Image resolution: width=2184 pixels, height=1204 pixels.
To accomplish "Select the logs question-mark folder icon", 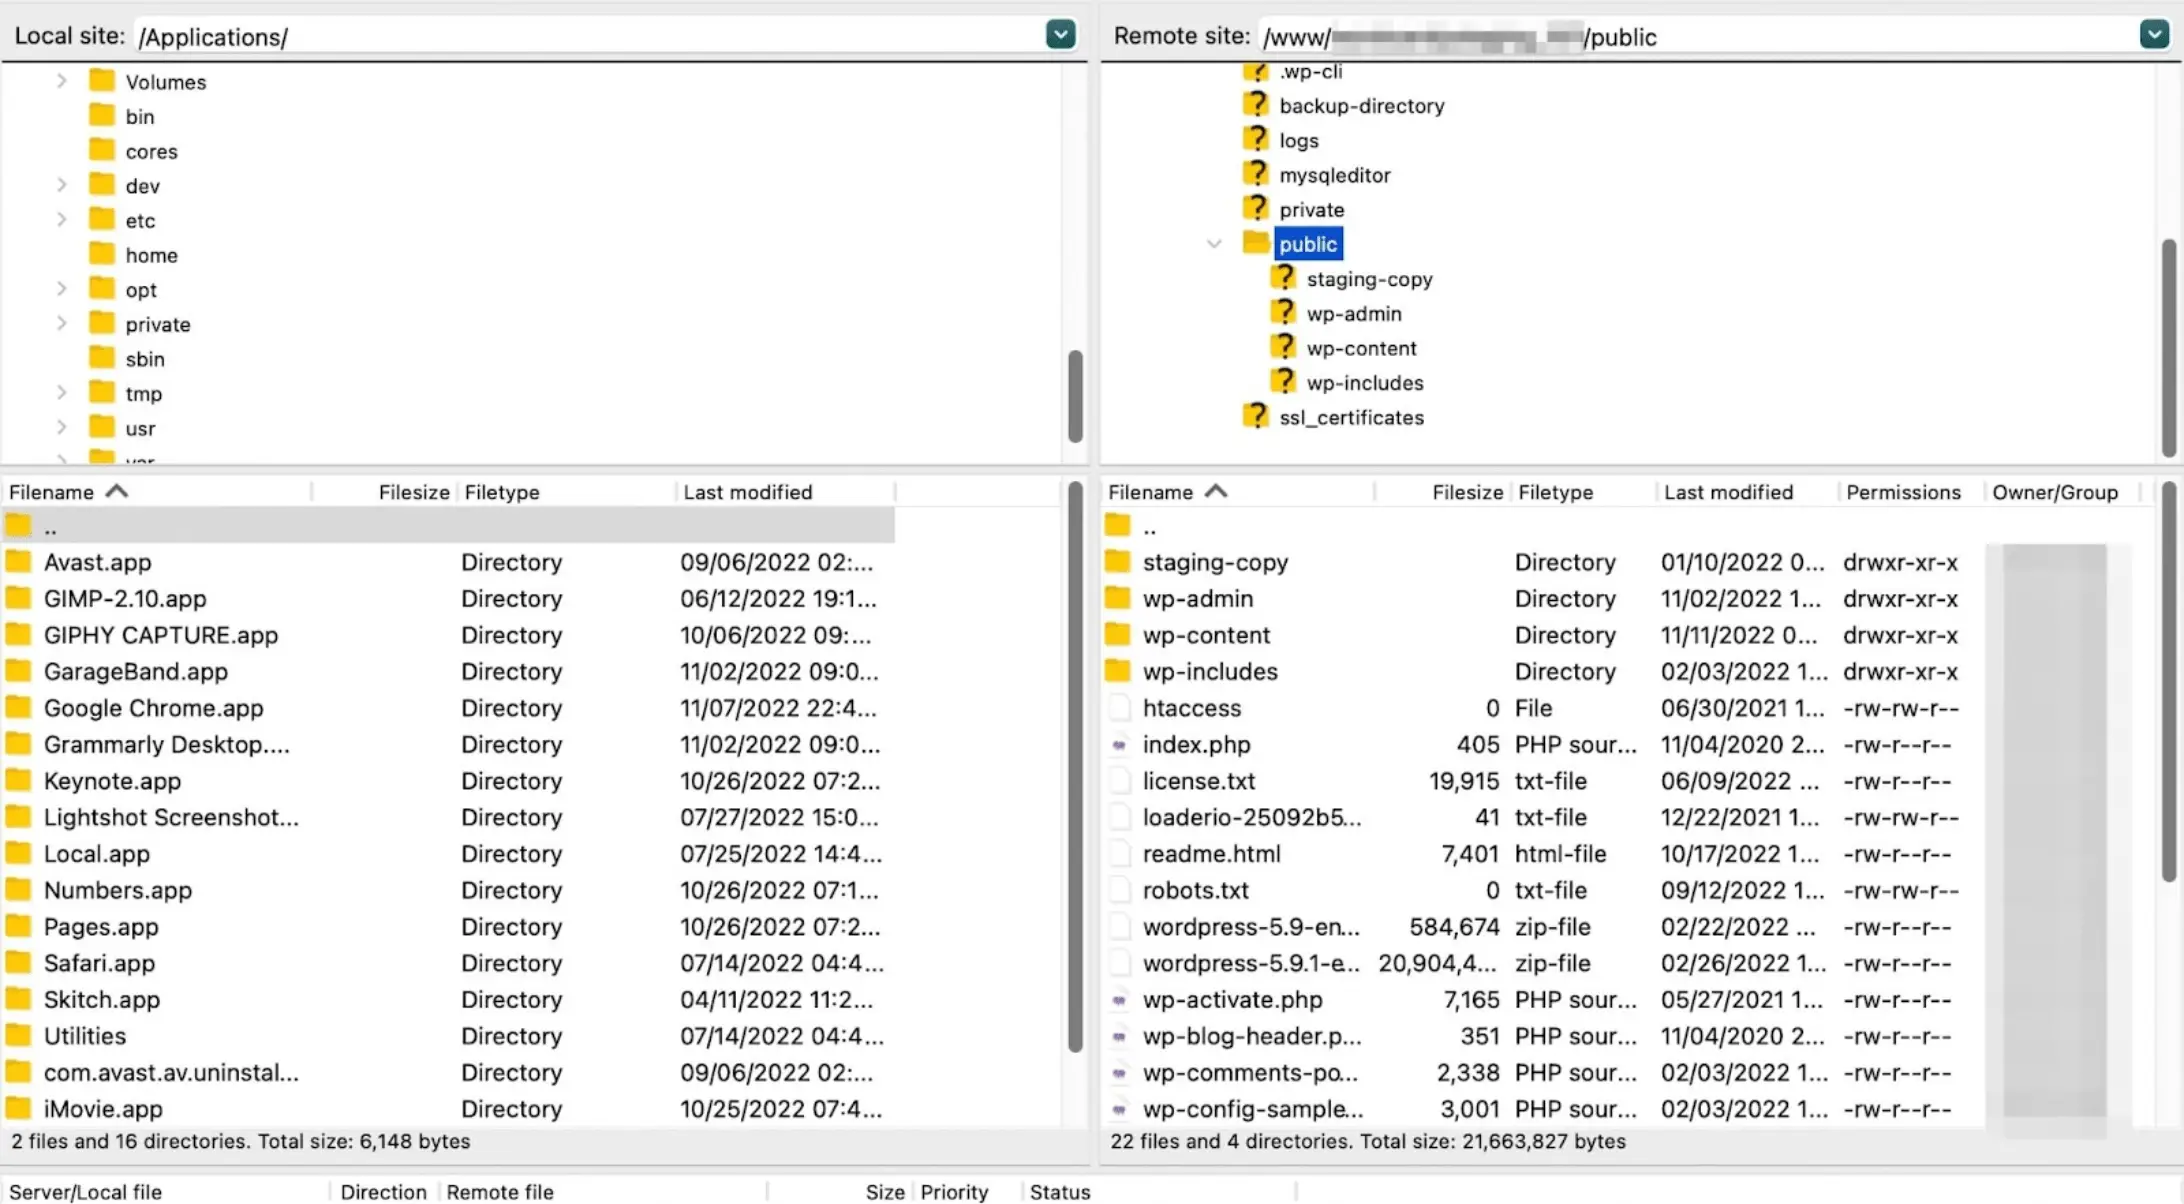I will pyautogui.click(x=1256, y=139).
